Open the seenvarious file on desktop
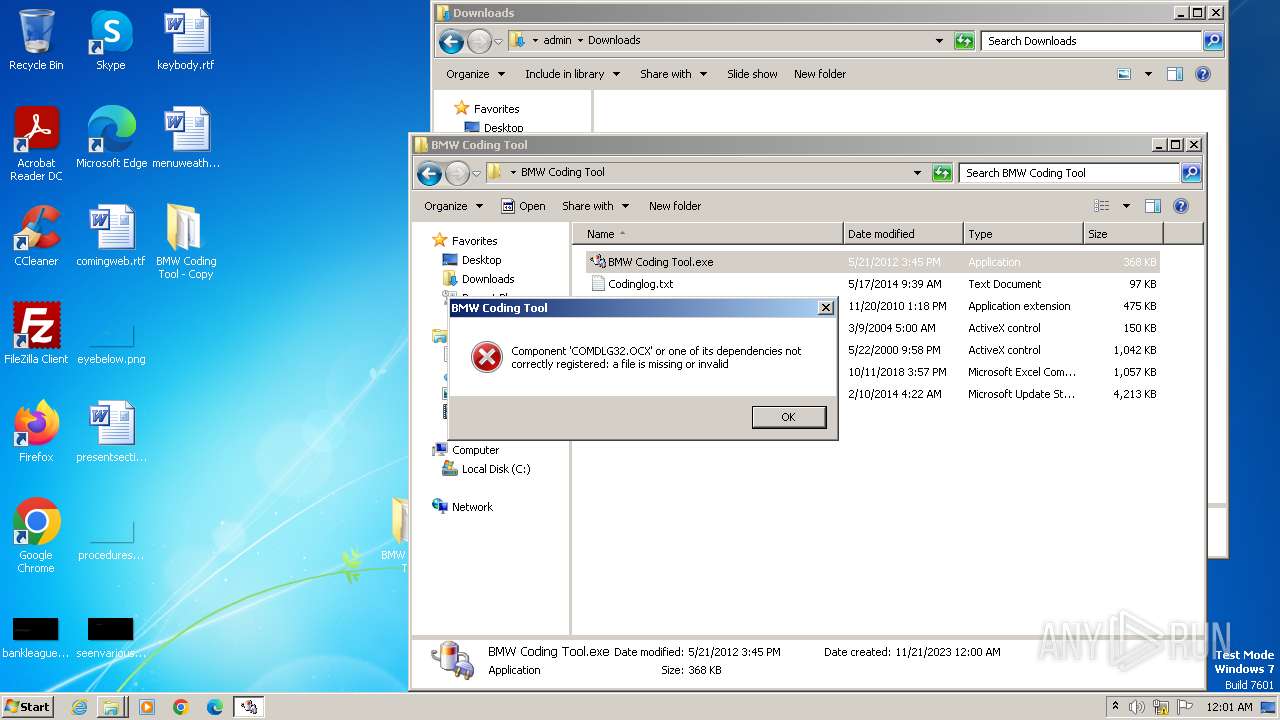This screenshot has width=1280, height=720. coord(111,638)
